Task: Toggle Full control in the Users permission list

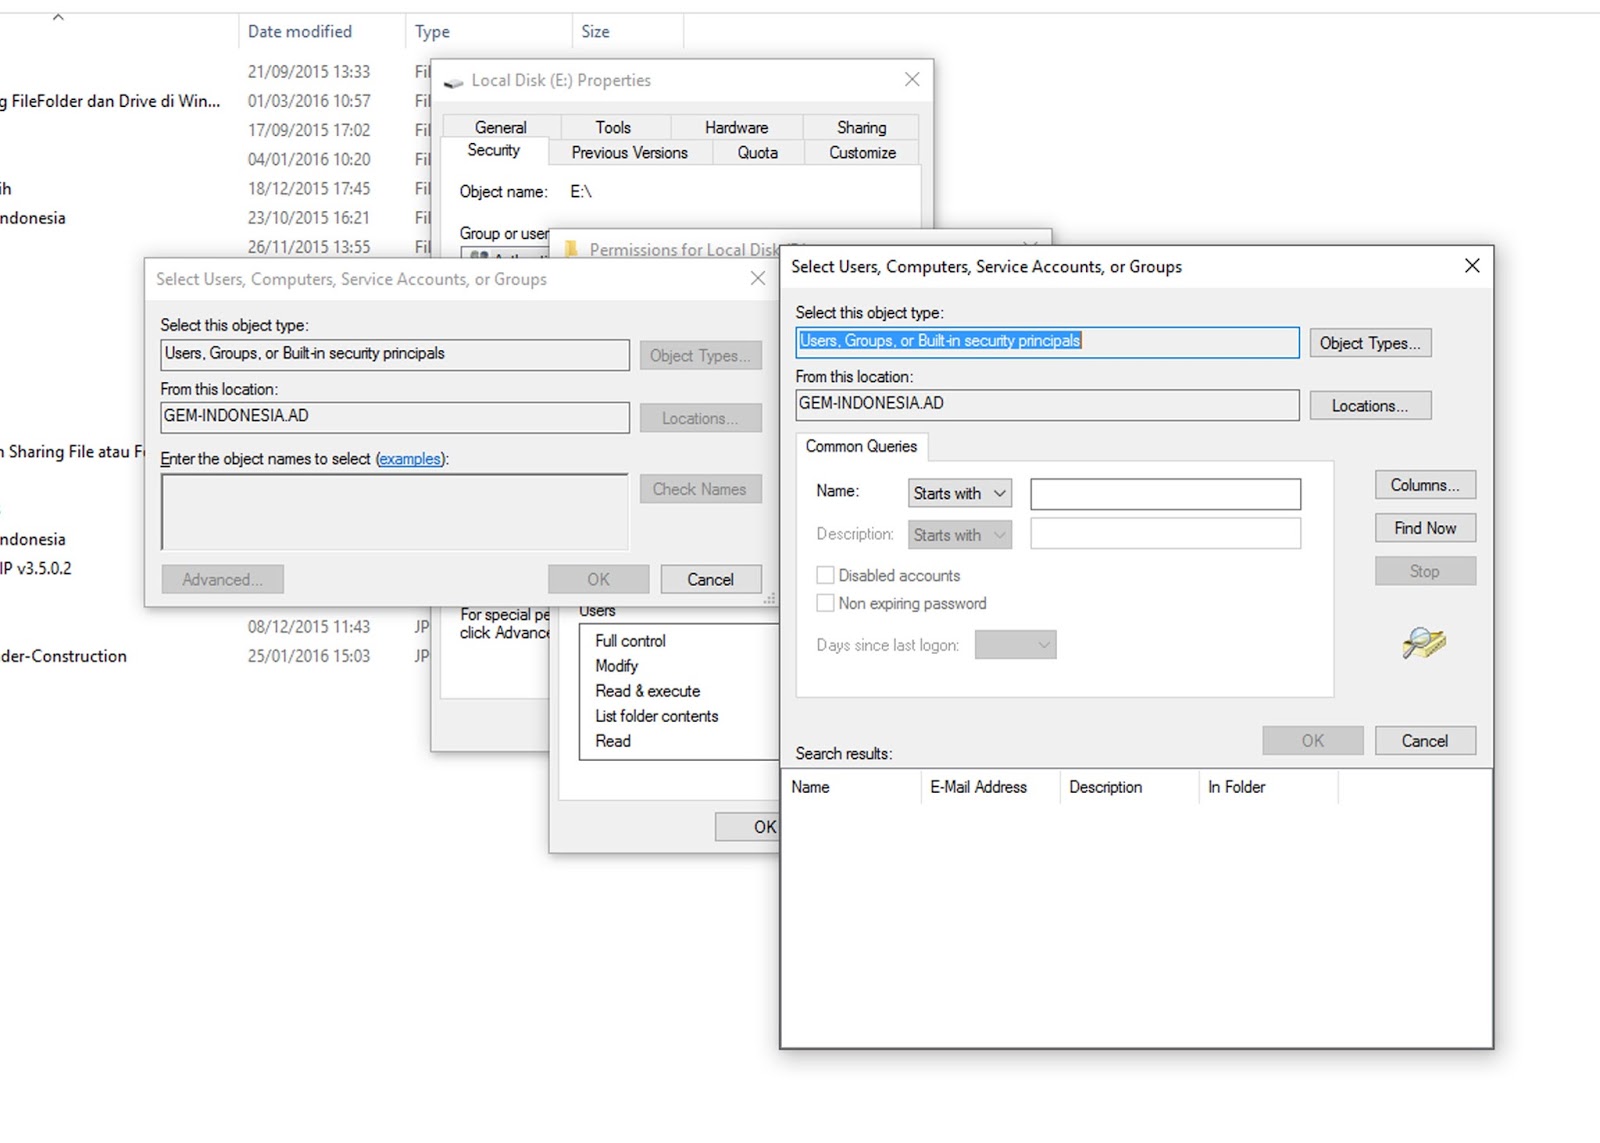Action: click(x=628, y=641)
